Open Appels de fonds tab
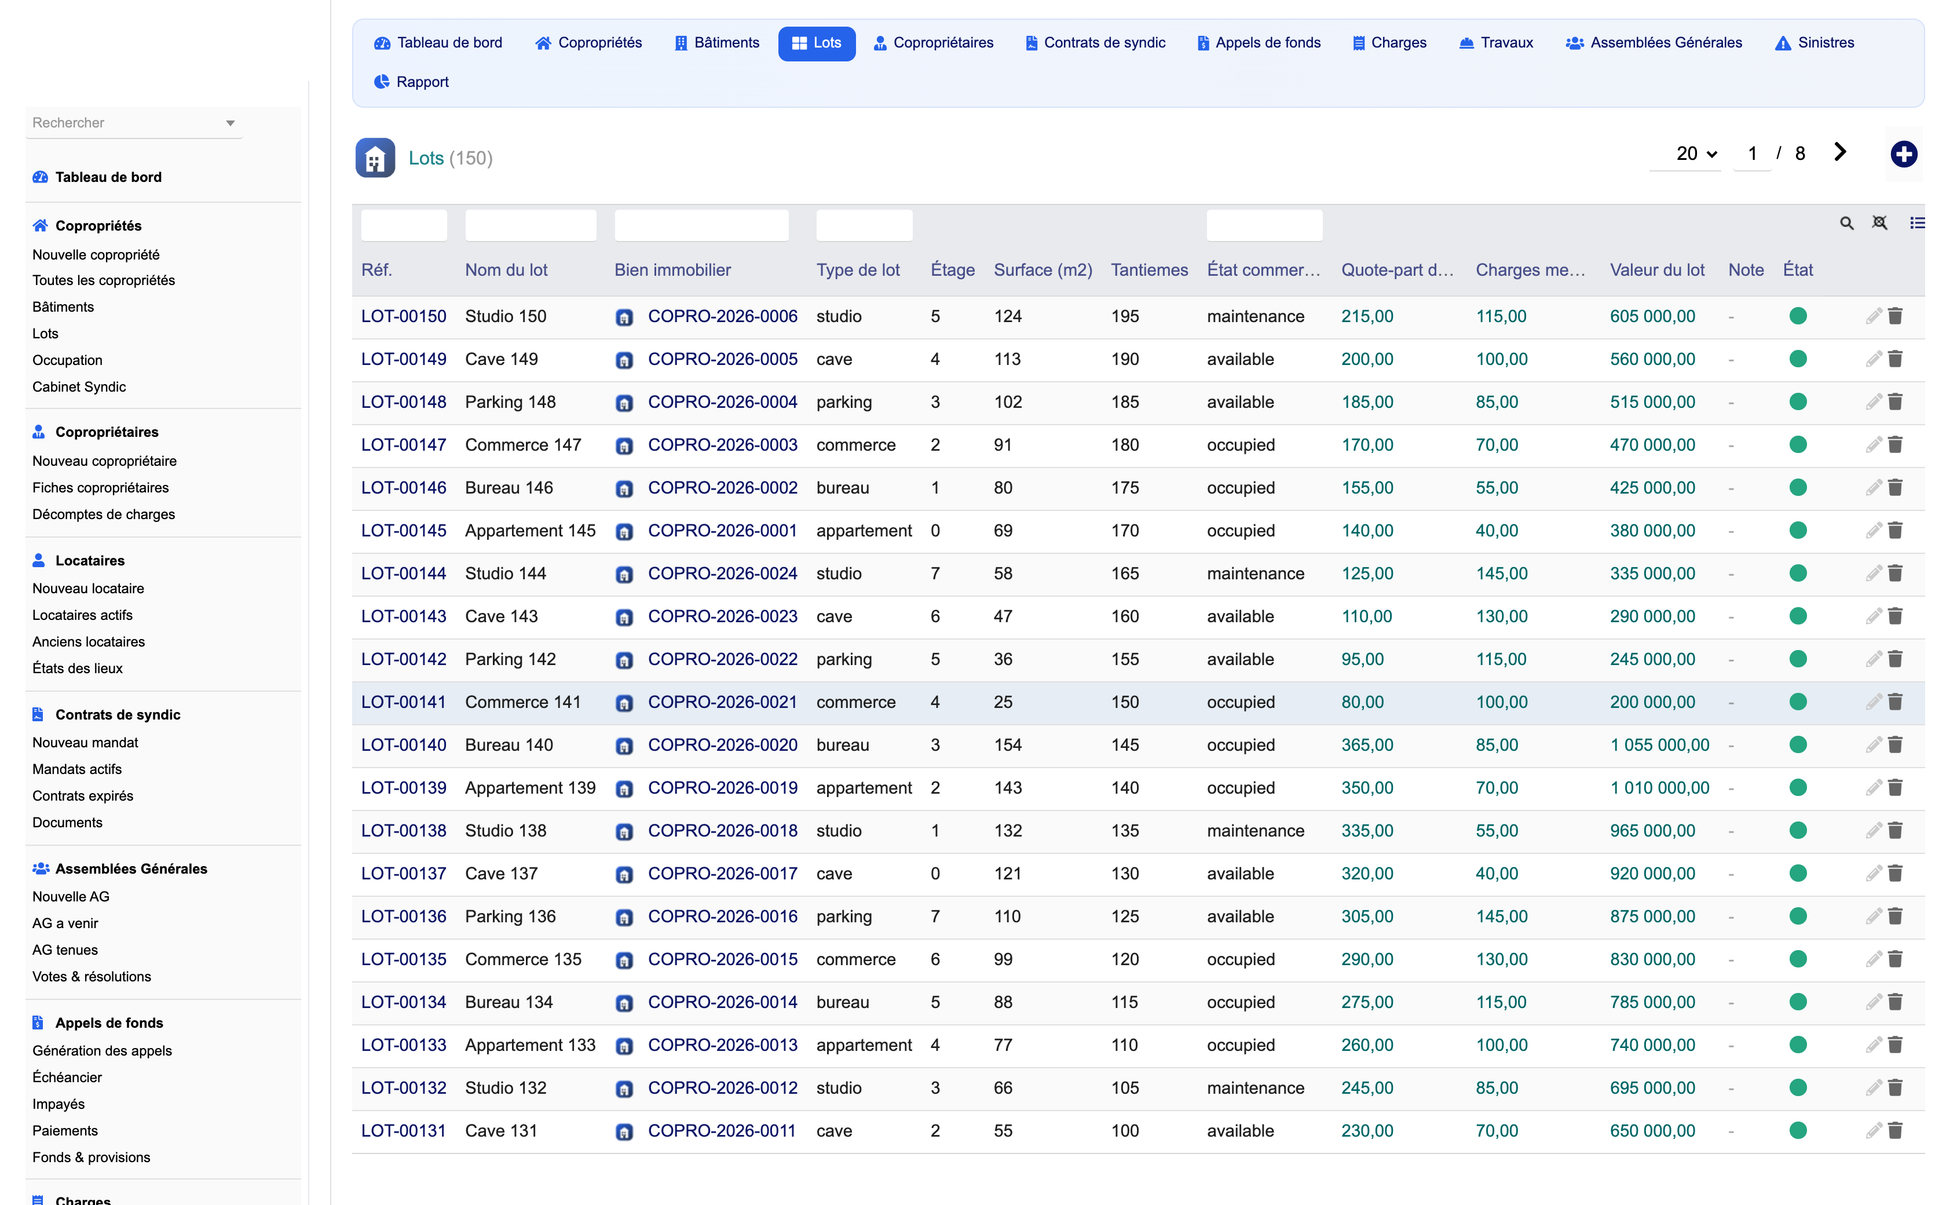The image size is (1946, 1205). (x=1259, y=43)
